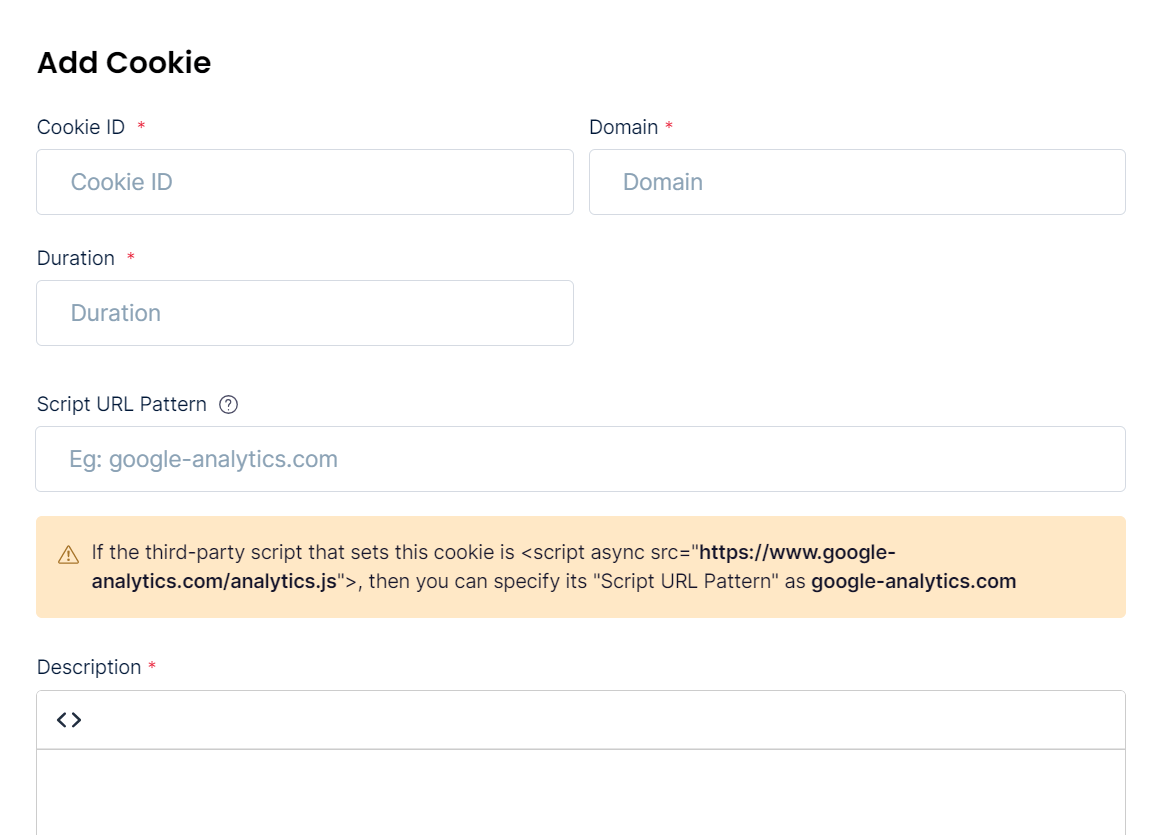The image size is (1163, 835).
Task: Click the required asterisk next to Duration
Action: click(x=131, y=257)
